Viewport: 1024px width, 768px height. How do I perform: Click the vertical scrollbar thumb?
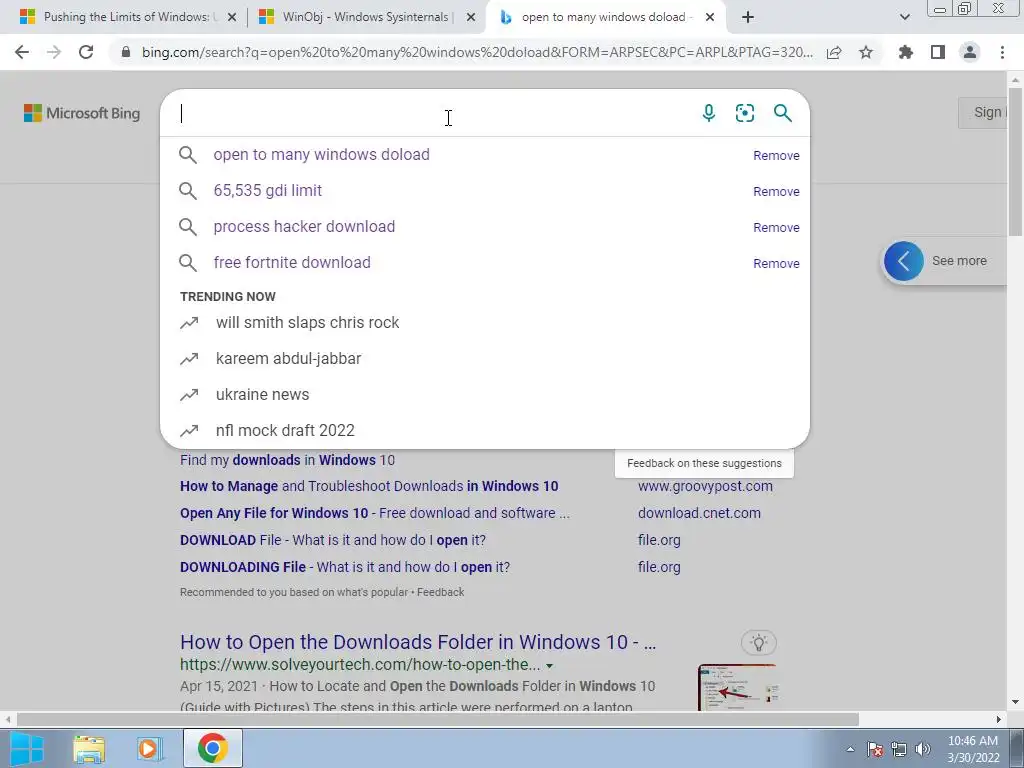point(1016,160)
